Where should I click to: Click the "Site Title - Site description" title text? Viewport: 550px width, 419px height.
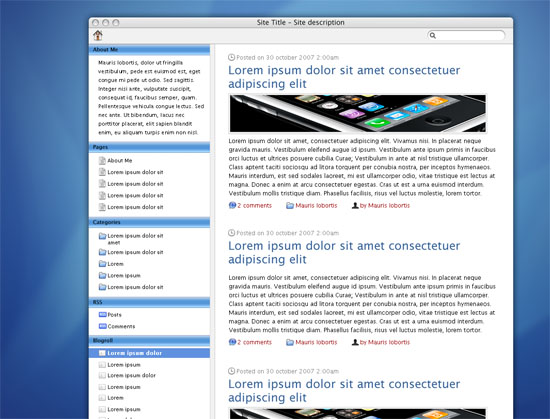(301, 22)
